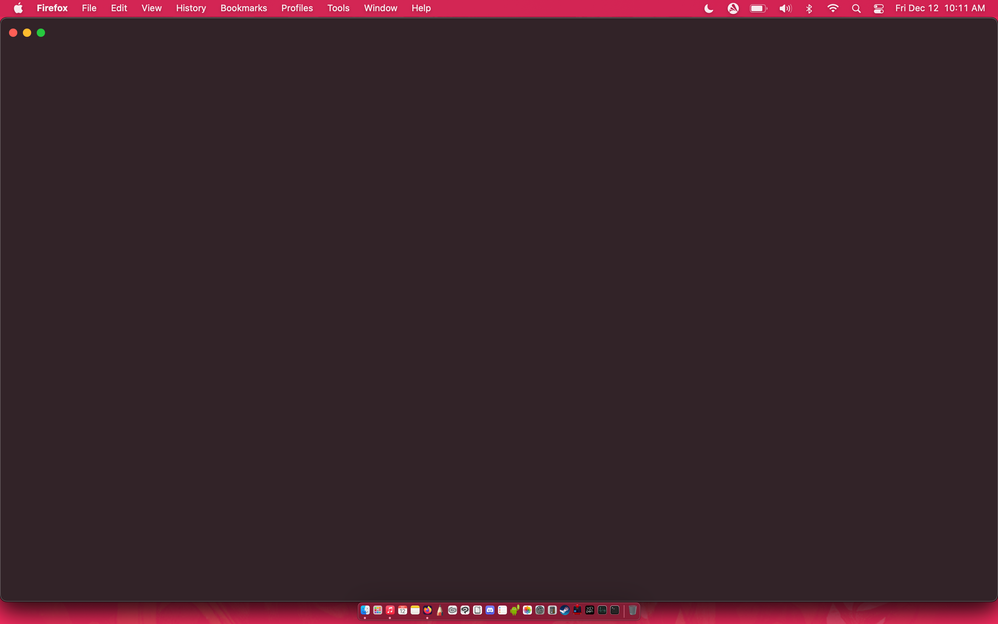The width and height of the screenshot is (998, 624).
Task: Click the Apple menu
Action: click(x=17, y=8)
